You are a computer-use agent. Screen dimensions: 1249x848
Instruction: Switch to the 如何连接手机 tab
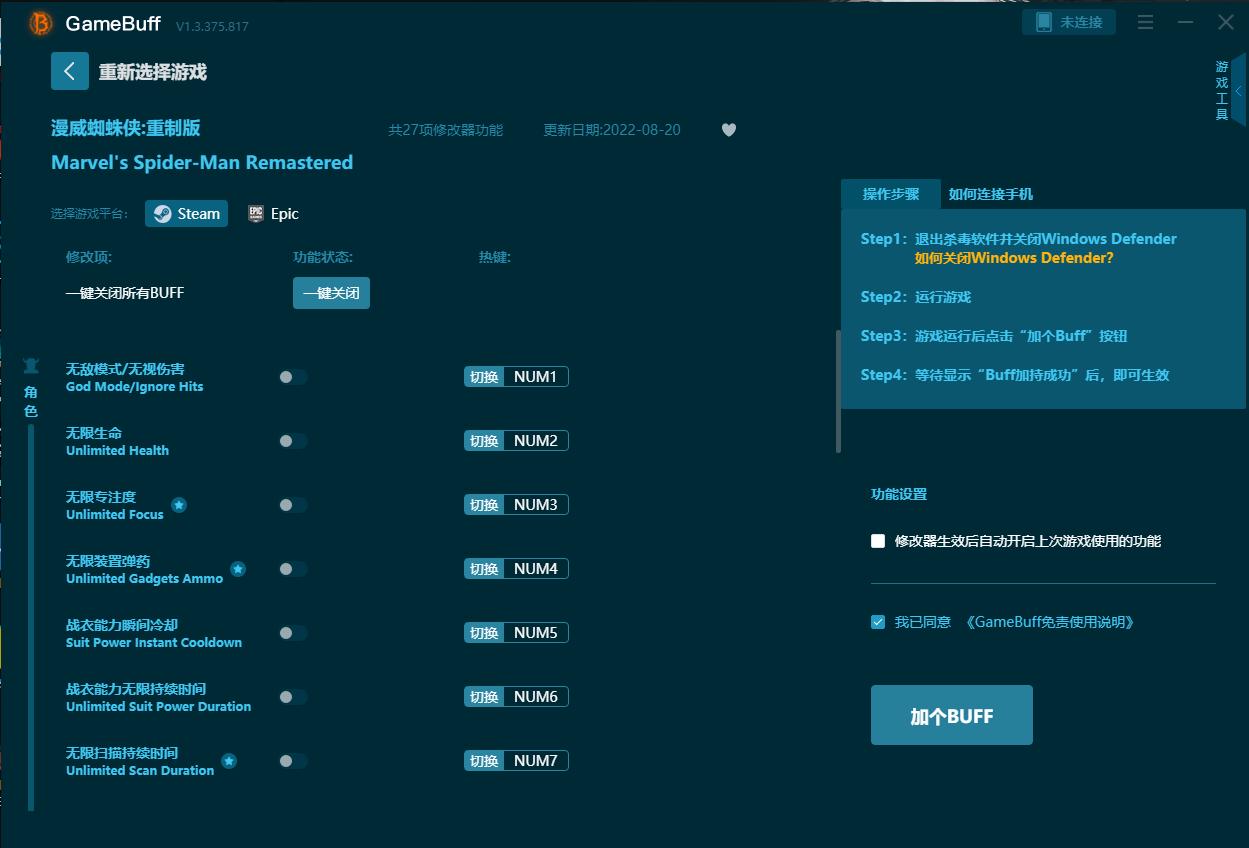coord(990,194)
